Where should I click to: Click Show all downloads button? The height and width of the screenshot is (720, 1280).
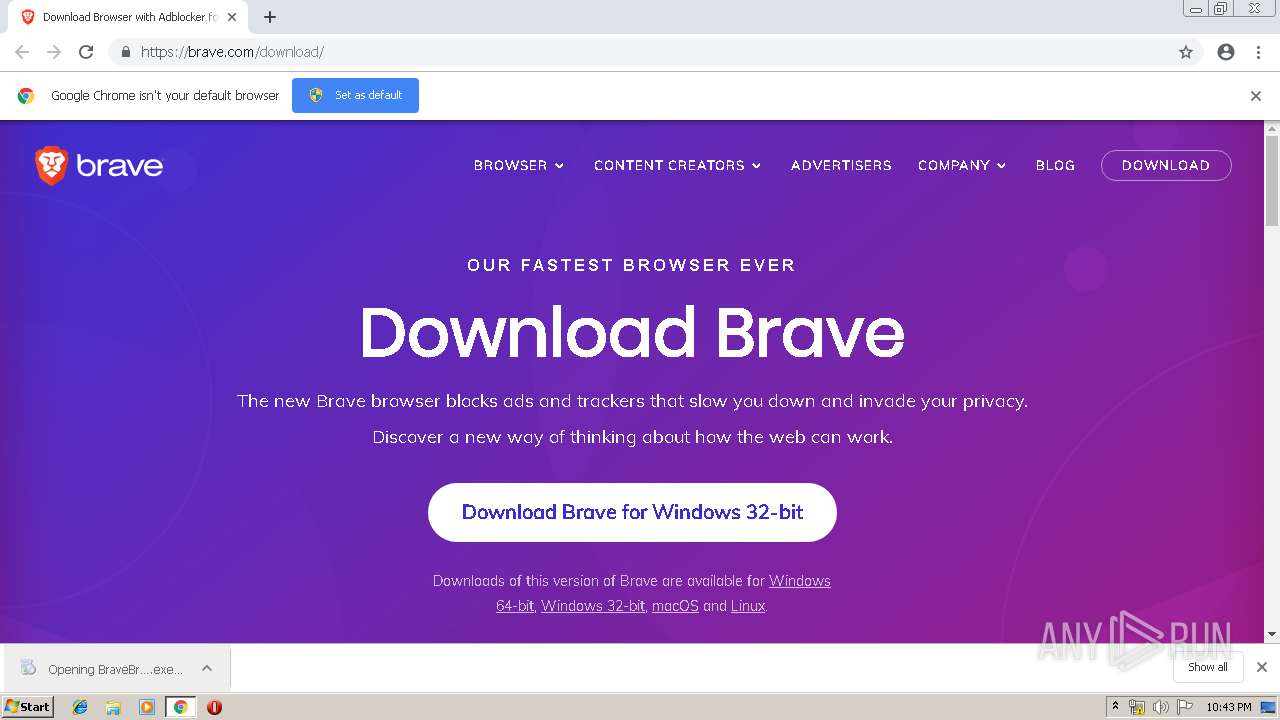(x=1208, y=667)
